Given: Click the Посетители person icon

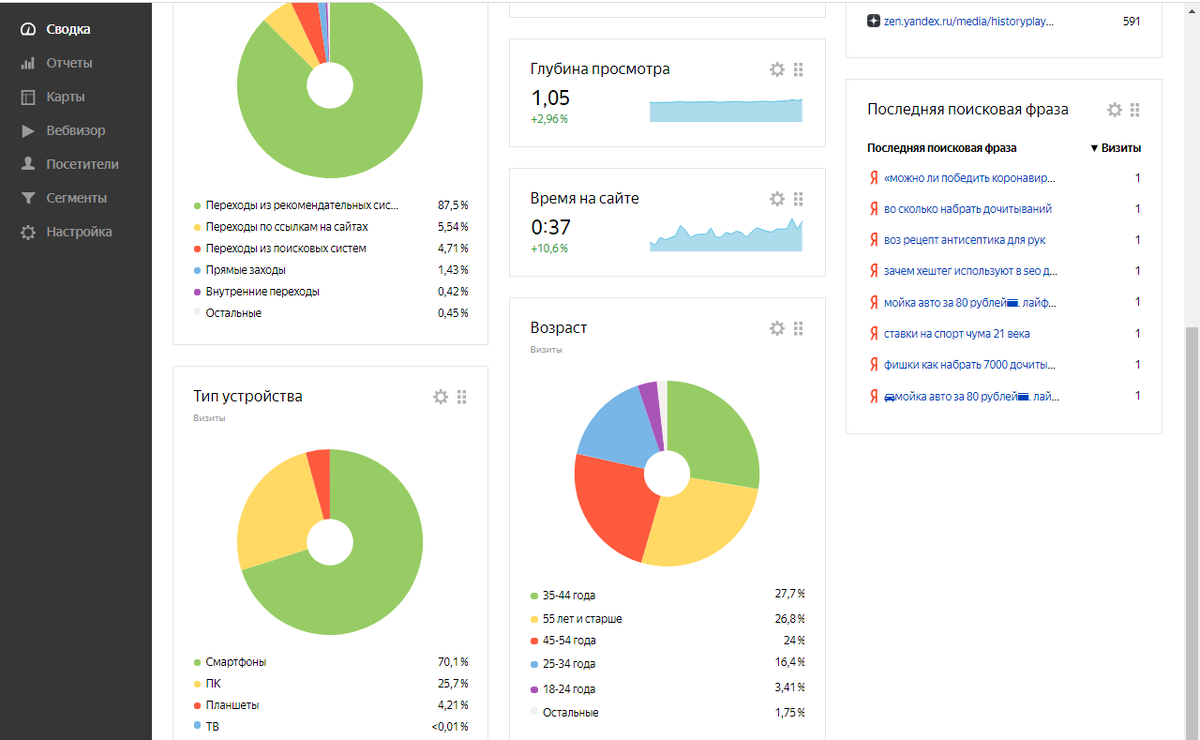Looking at the screenshot, I should (28, 164).
